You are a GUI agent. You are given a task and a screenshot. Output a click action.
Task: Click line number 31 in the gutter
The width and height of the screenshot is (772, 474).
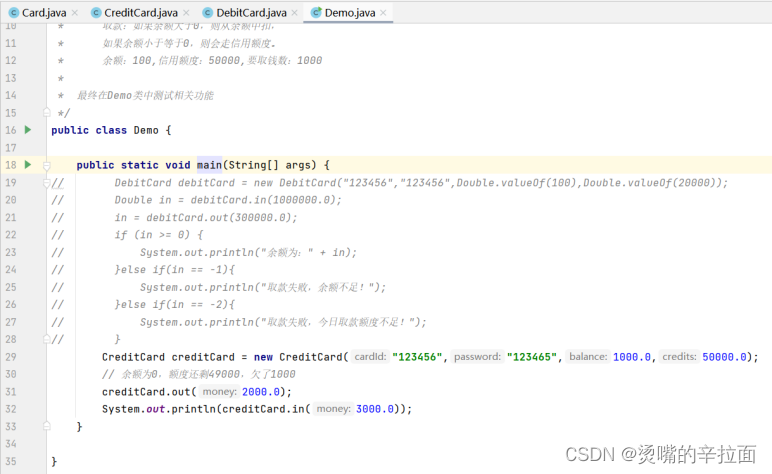[11, 392]
